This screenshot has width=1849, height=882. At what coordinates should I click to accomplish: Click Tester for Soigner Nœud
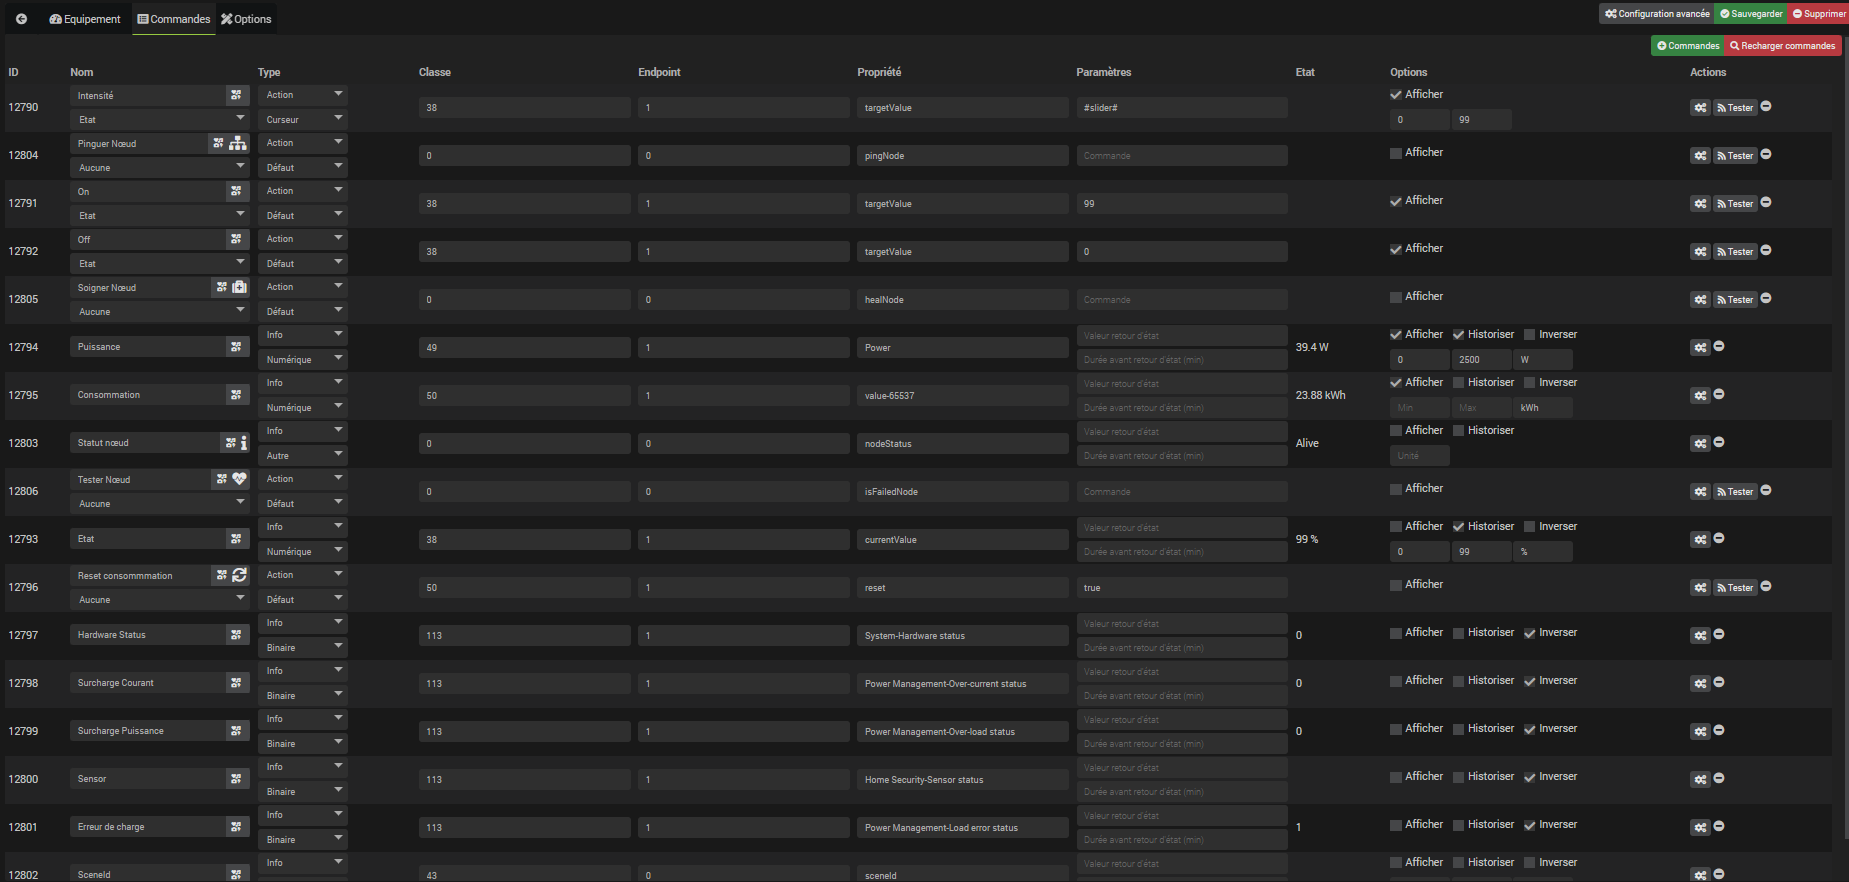(x=1735, y=299)
